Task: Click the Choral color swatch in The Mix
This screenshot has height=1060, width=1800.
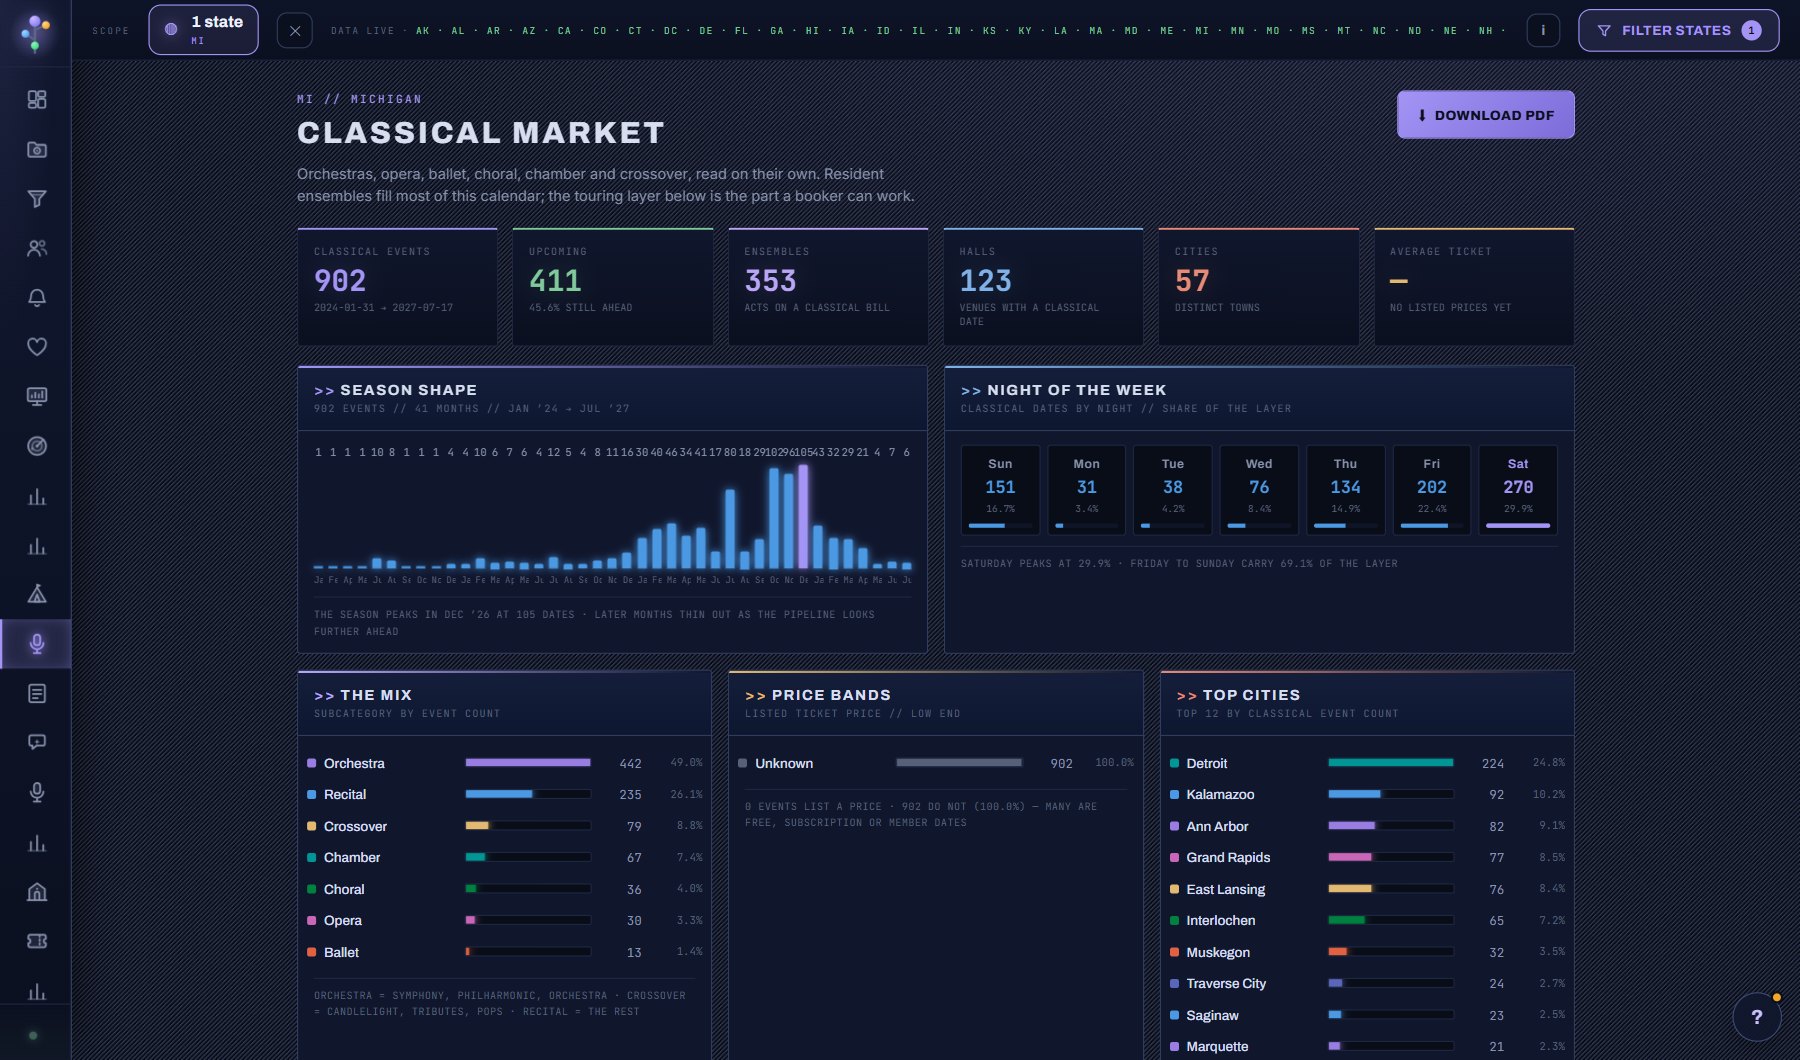Action: pos(312,889)
